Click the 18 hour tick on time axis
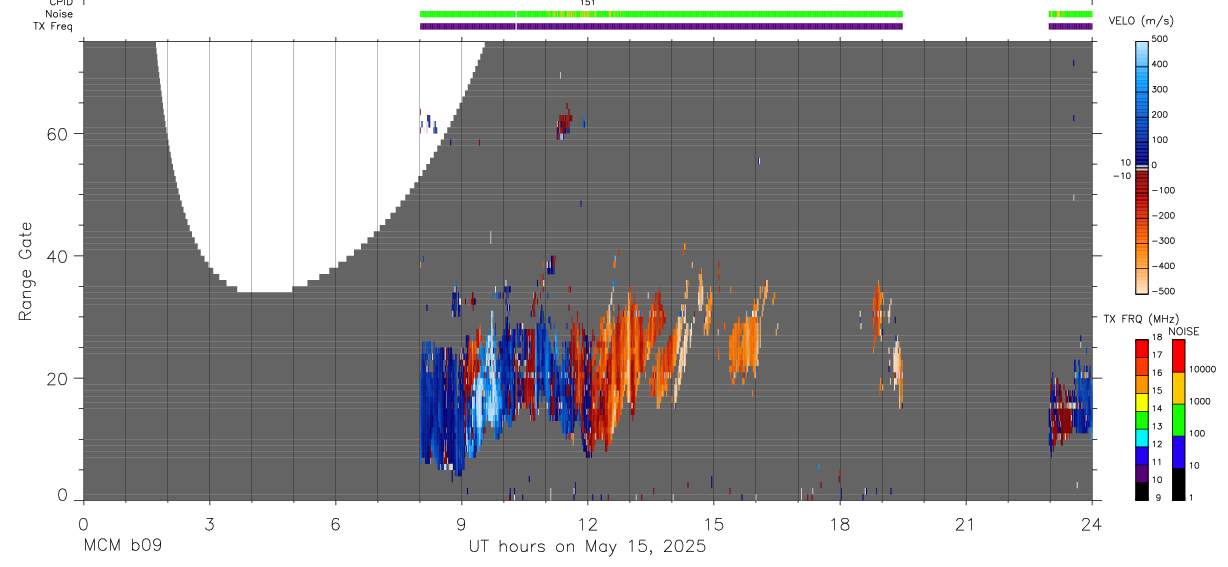 pos(840,523)
